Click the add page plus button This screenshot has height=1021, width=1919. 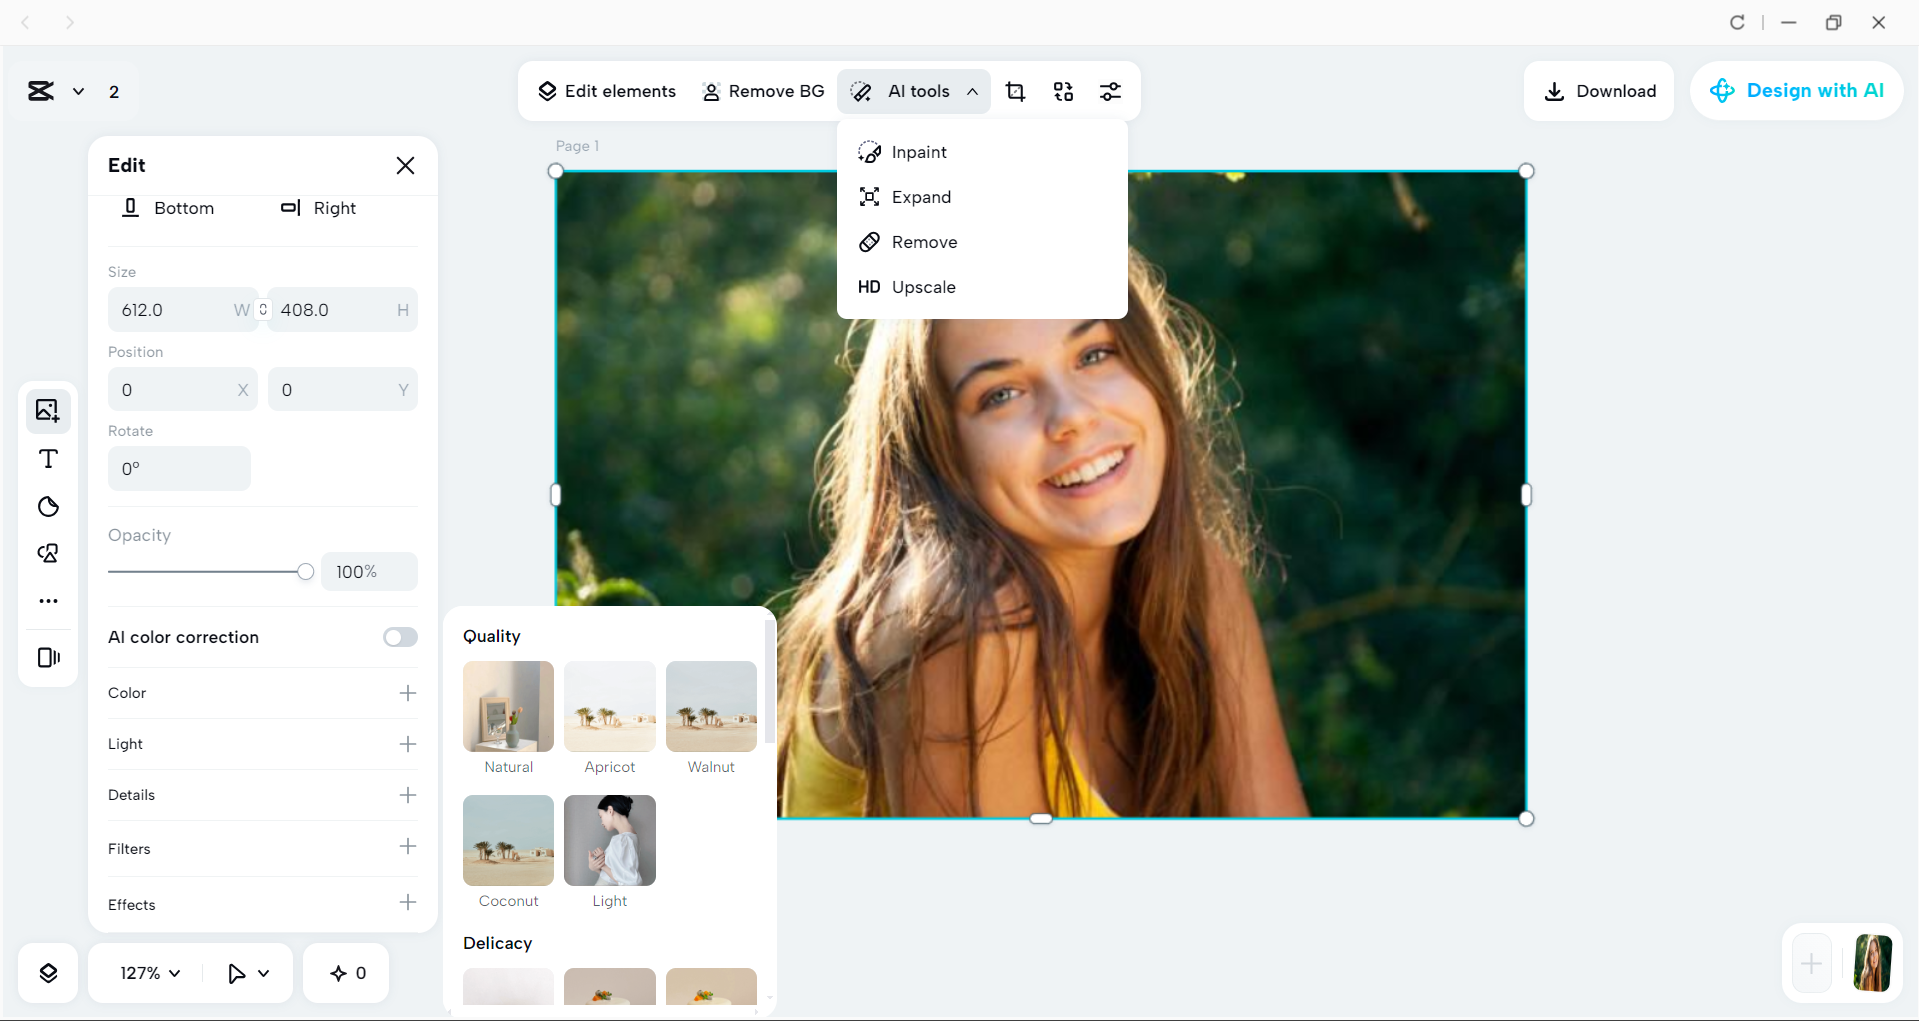tap(1811, 964)
